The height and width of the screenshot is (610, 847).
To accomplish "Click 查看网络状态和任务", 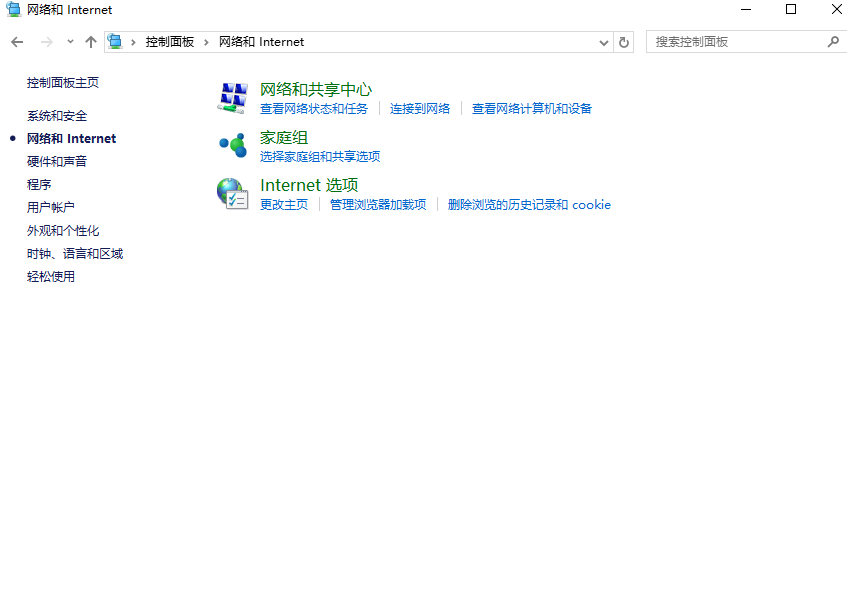I will [314, 109].
